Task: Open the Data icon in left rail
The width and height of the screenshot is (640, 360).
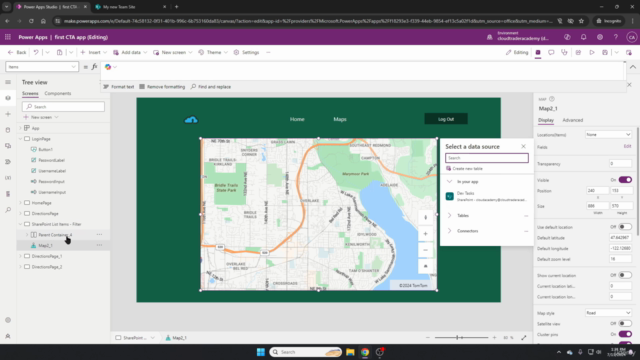Action: click(x=8, y=130)
